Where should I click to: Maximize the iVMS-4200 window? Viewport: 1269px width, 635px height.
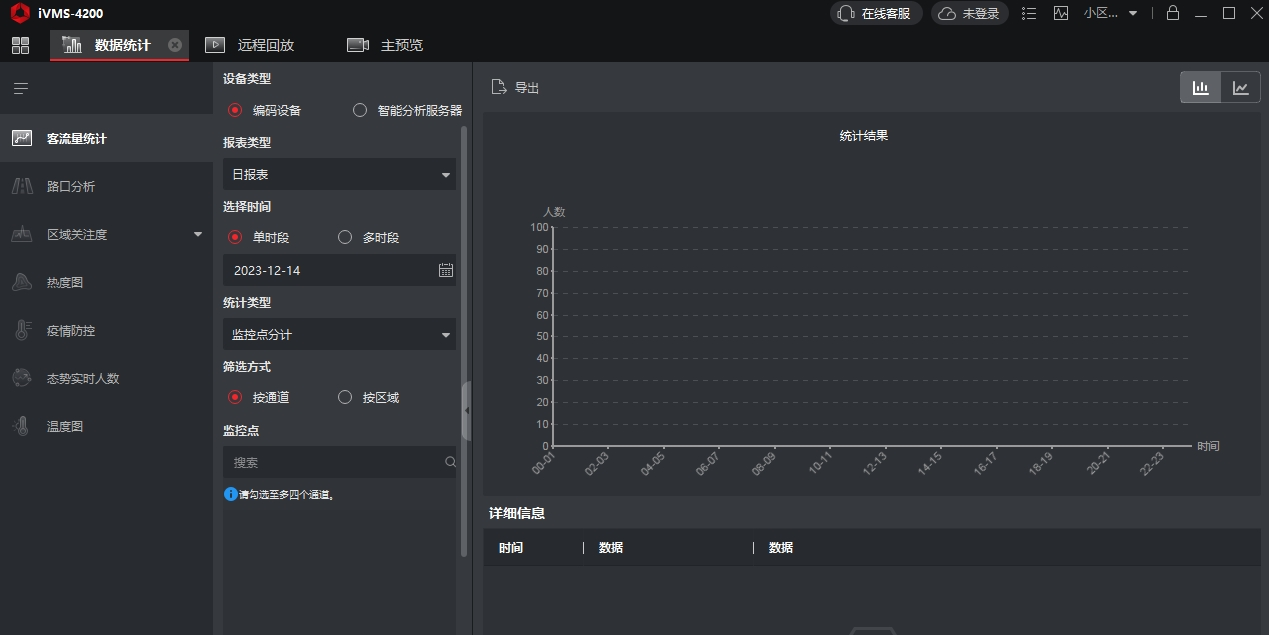coord(1229,13)
